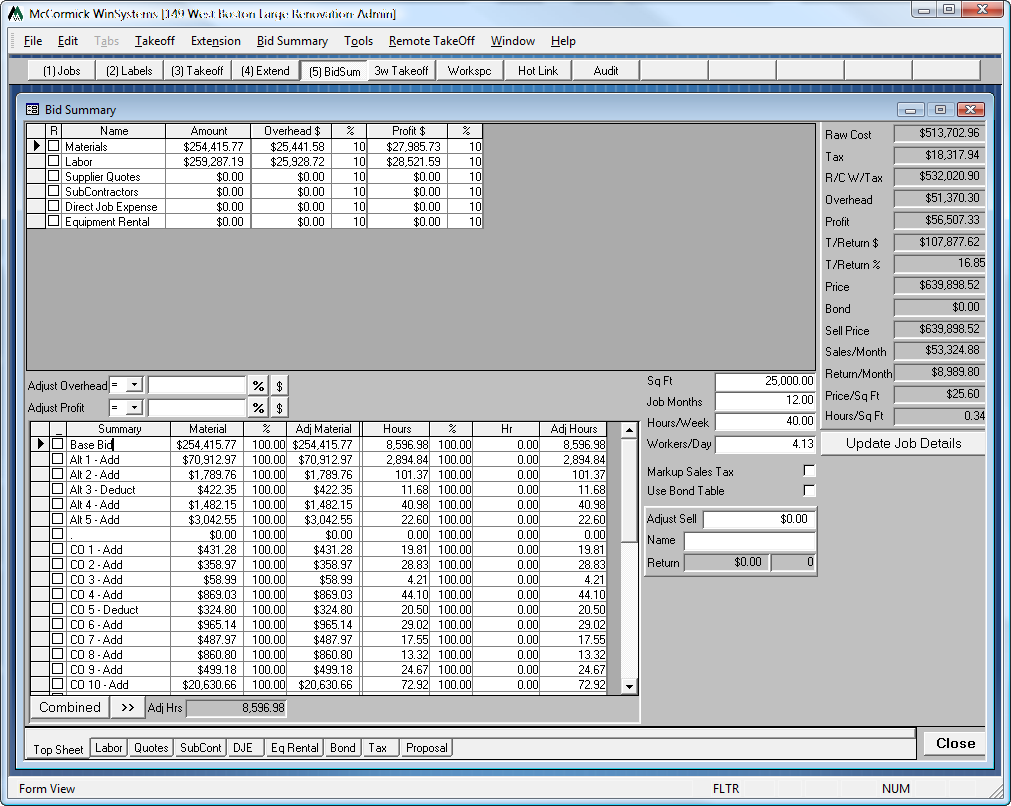Click the percent icon beside Adjust Overhead
The width and height of the screenshot is (1011, 806).
click(257, 384)
